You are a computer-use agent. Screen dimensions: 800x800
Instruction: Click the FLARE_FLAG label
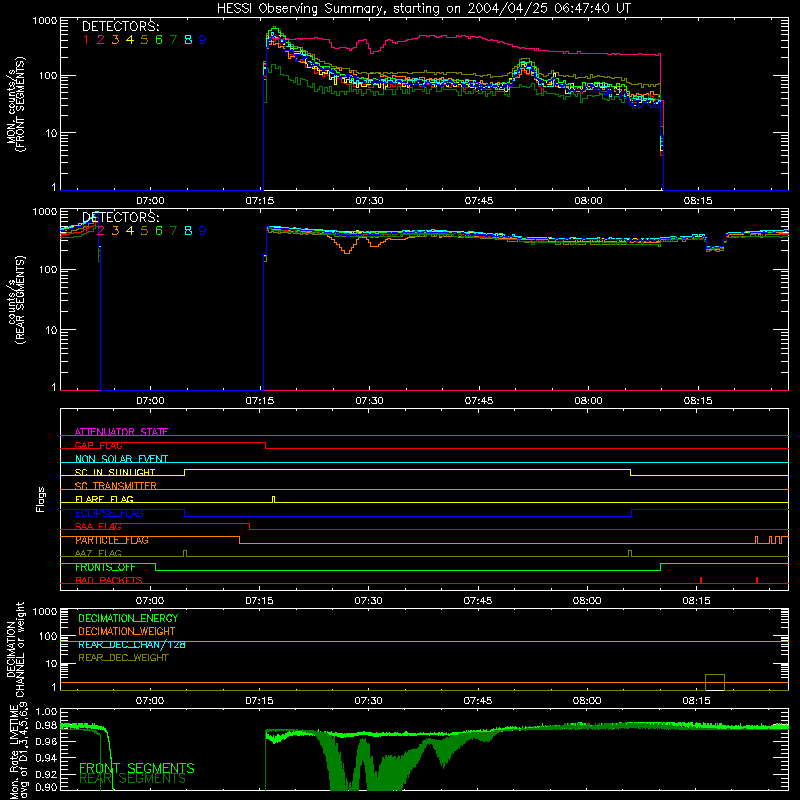pos(104,499)
